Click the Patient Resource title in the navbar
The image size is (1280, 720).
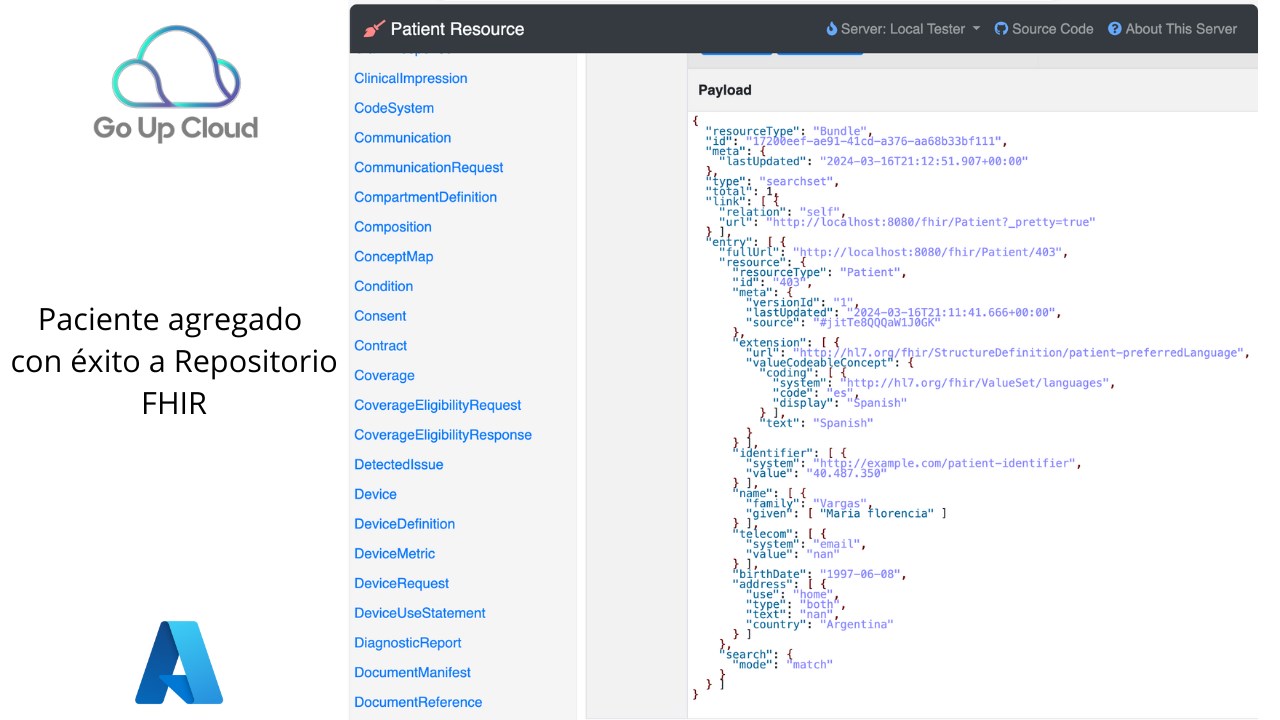tap(457, 29)
